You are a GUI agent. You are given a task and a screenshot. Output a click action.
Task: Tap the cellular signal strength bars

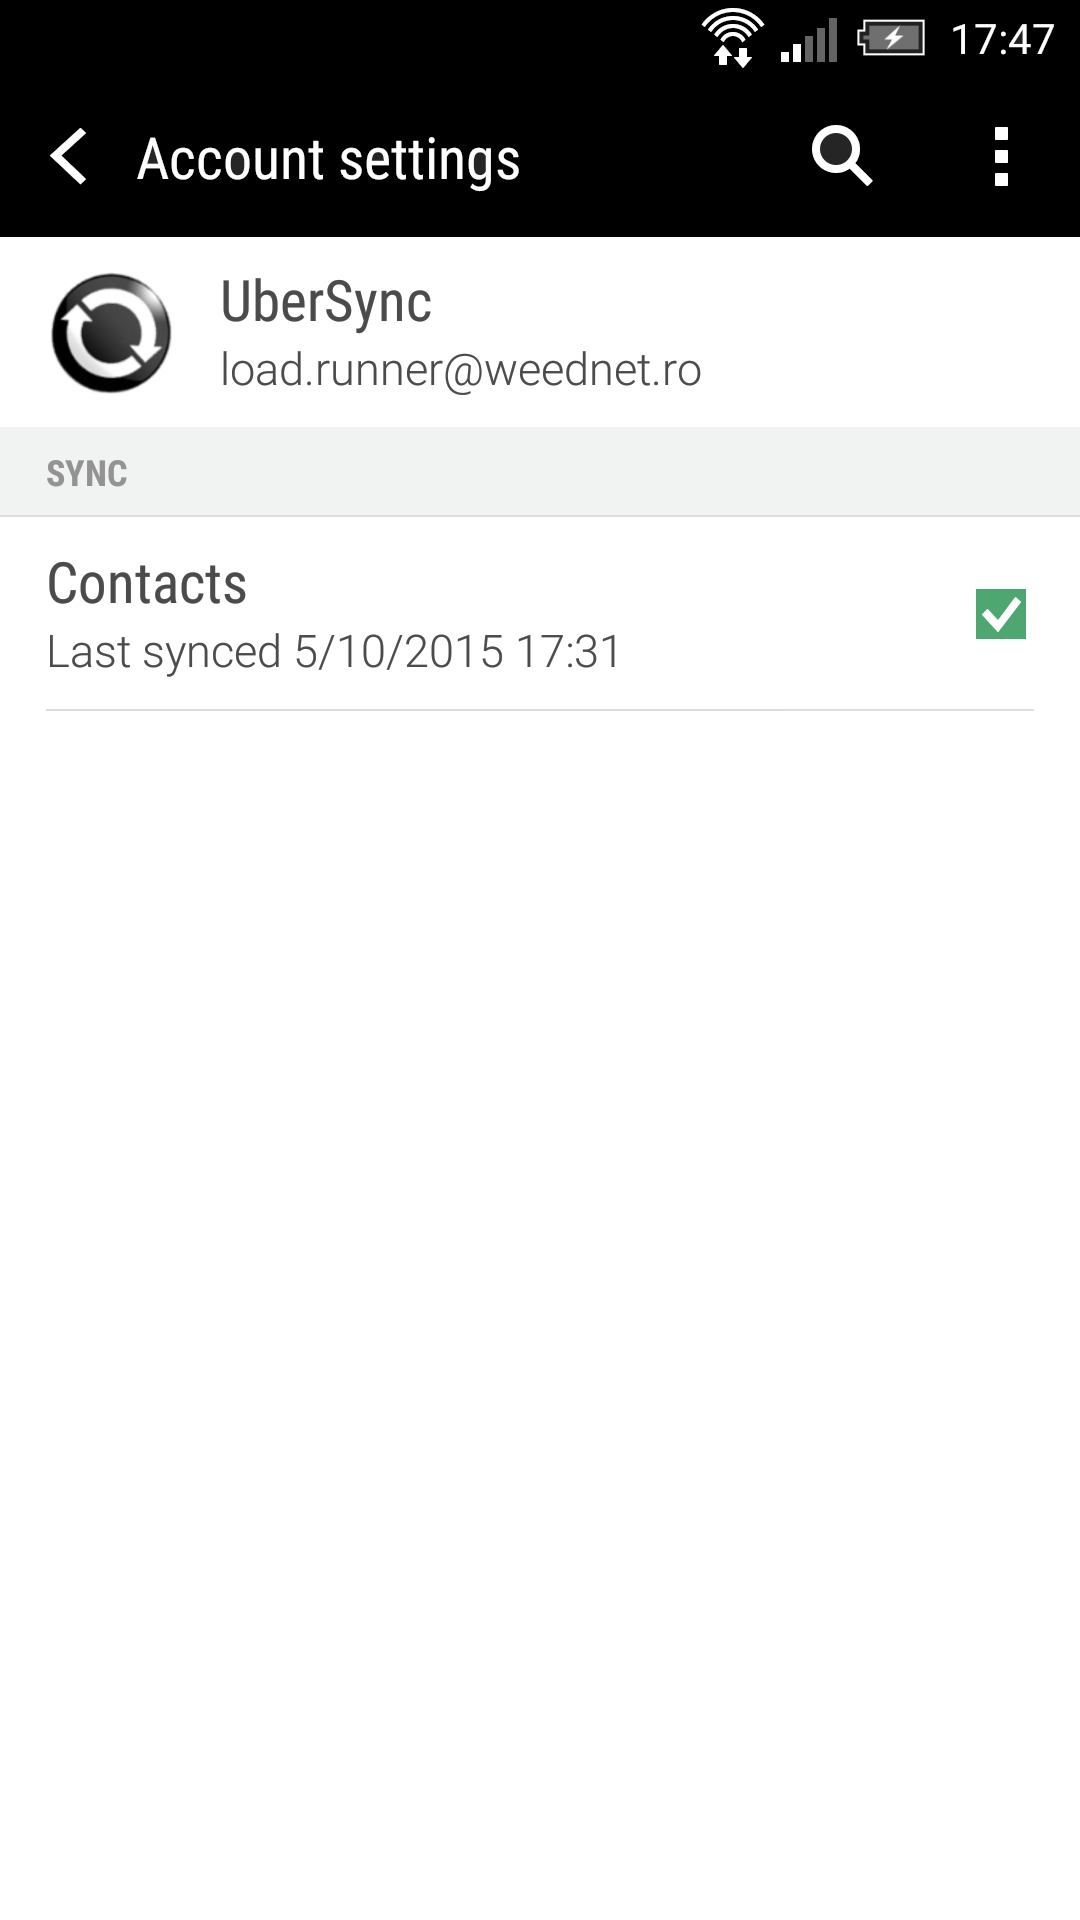[x=809, y=41]
